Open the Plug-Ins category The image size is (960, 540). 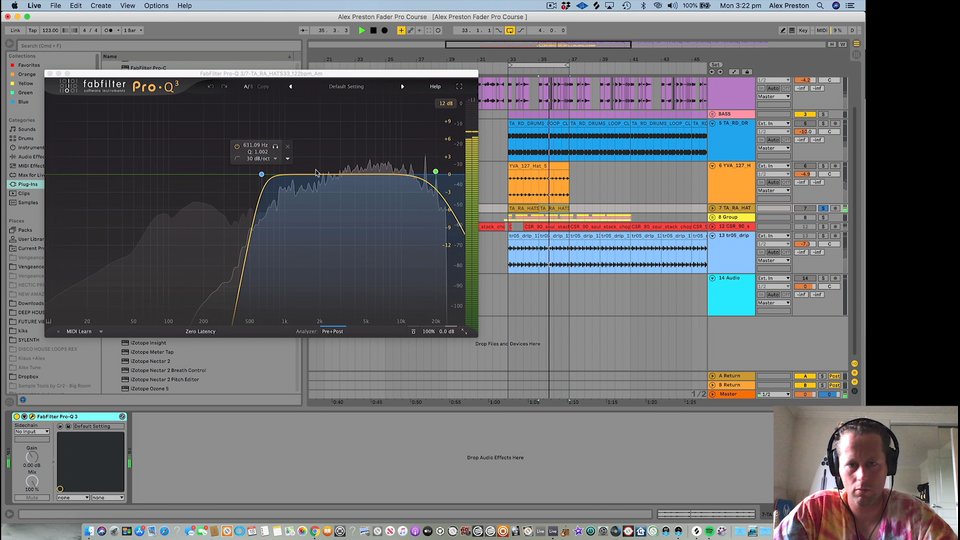point(26,184)
